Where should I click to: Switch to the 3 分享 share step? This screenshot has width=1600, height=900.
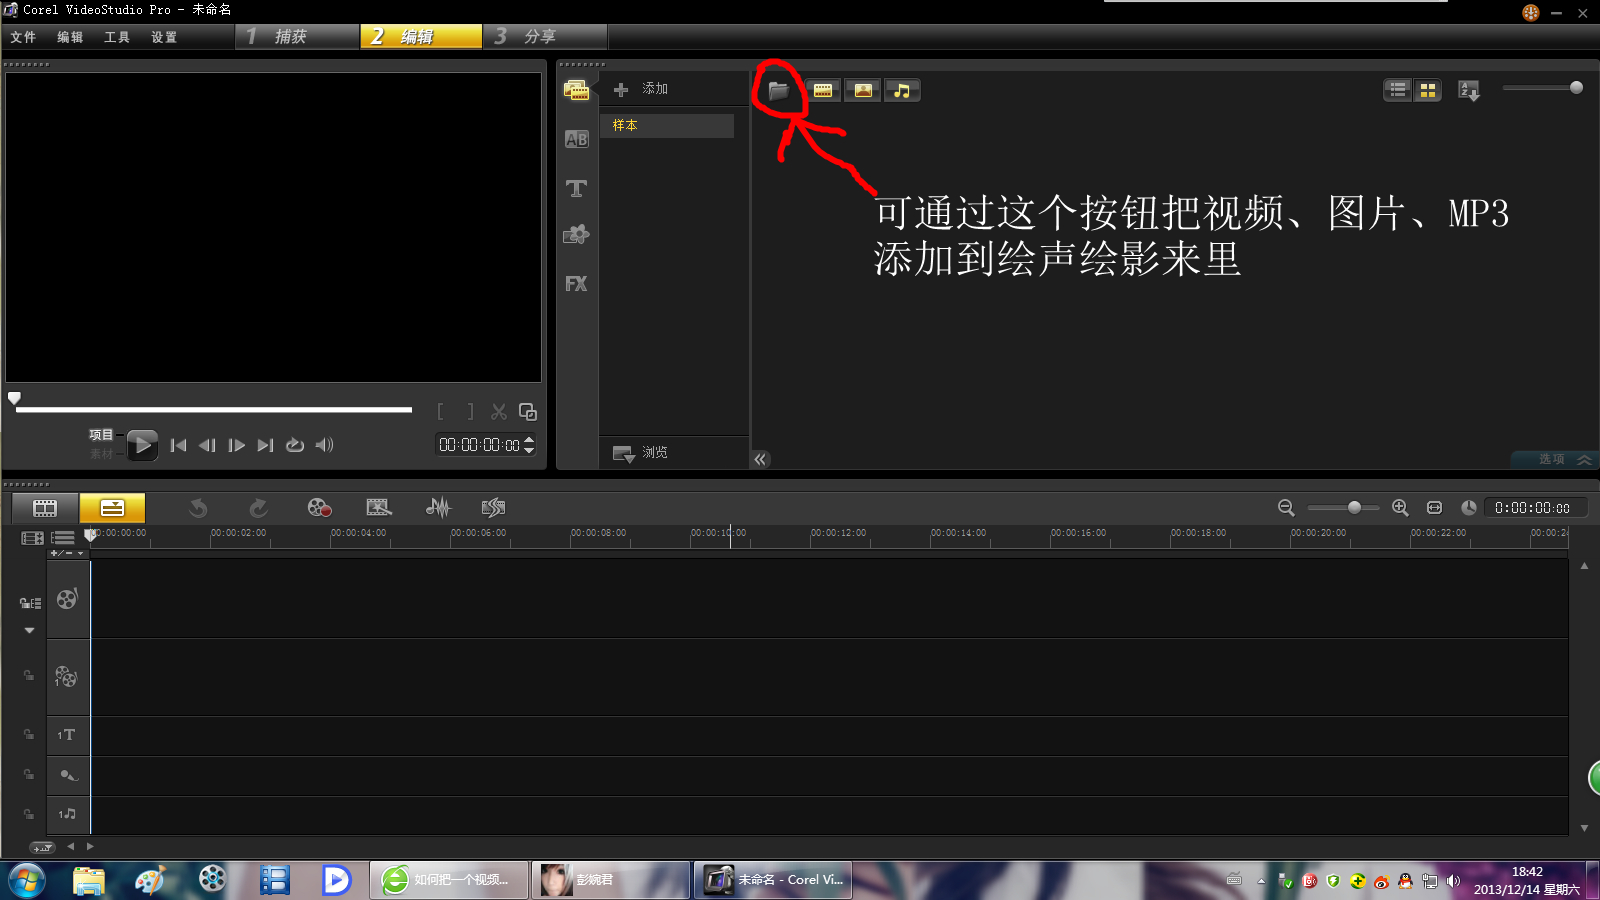pyautogui.click(x=546, y=37)
